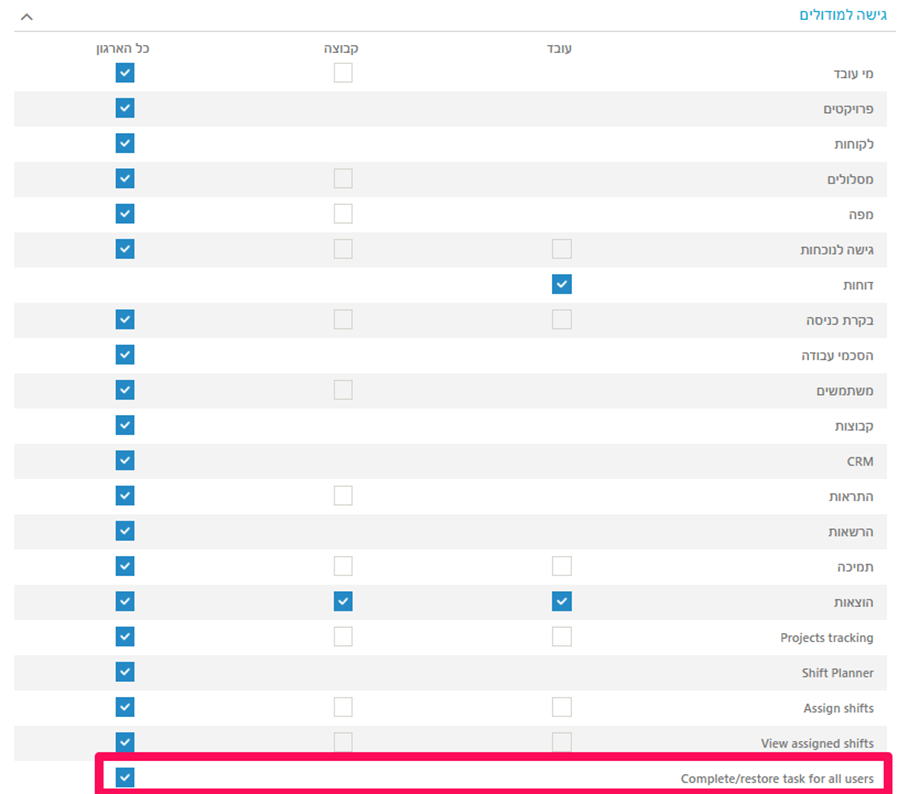898x794 pixels.
Task: Enable קבוצה checkbox for בקרת כניסה
Action: point(343,319)
